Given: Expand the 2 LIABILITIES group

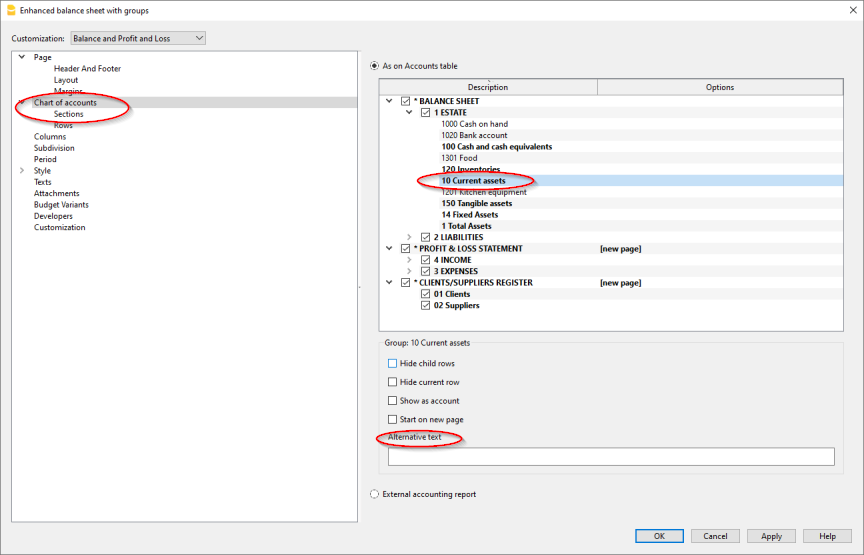Looking at the screenshot, I should 409,237.
